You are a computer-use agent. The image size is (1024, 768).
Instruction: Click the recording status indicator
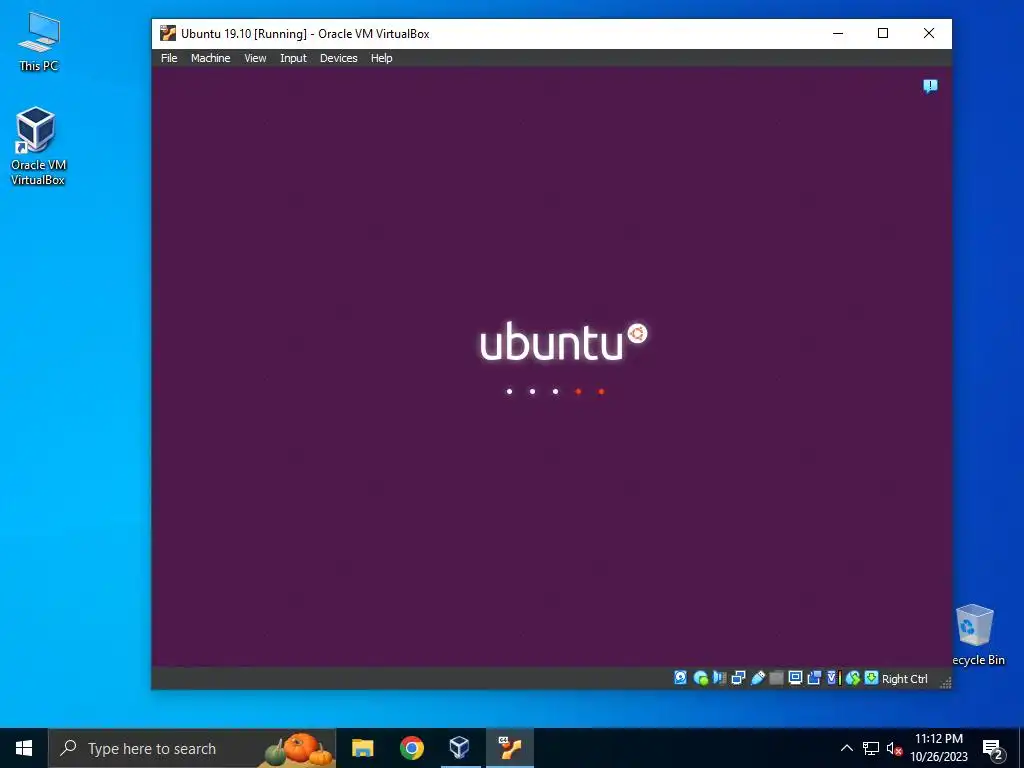coord(814,678)
